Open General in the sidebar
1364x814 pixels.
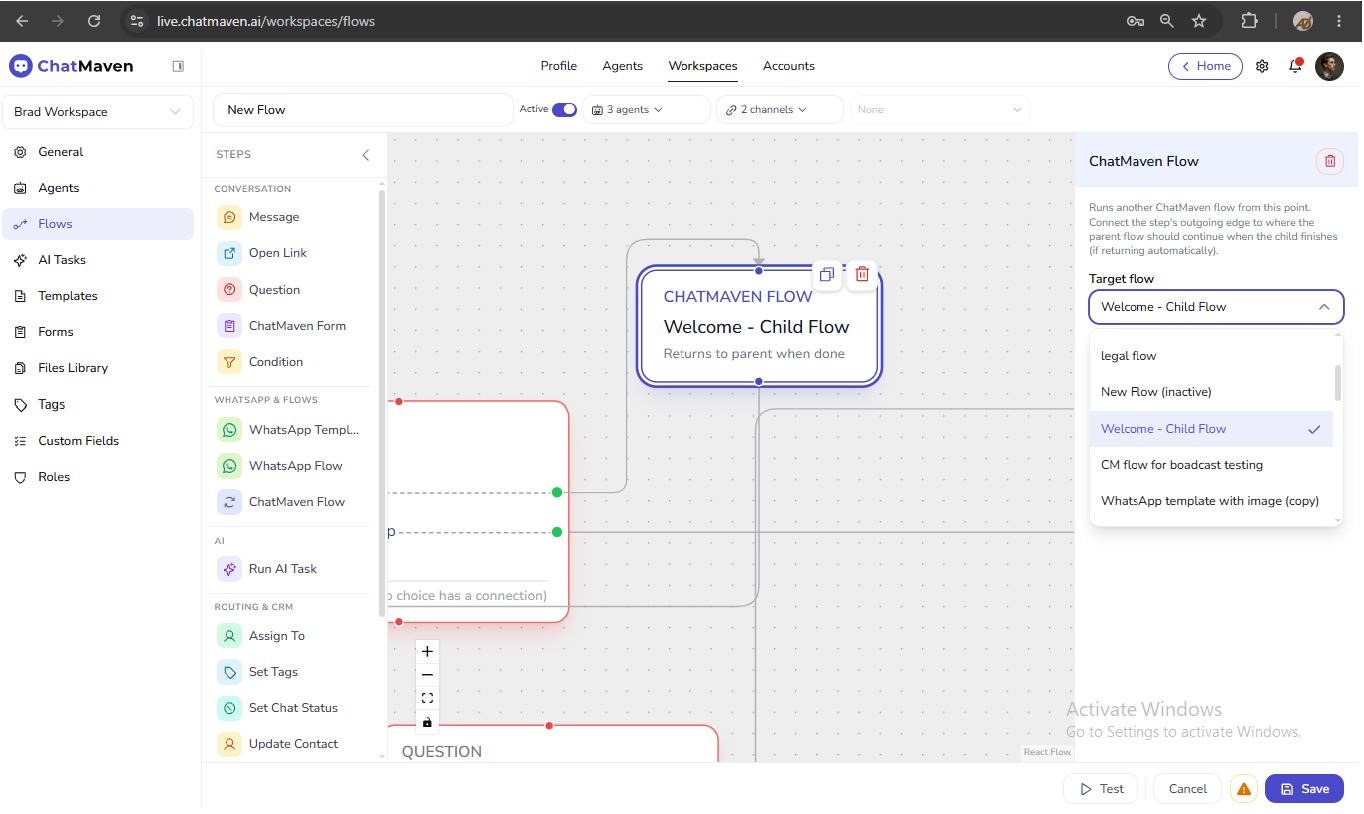pos(98,152)
